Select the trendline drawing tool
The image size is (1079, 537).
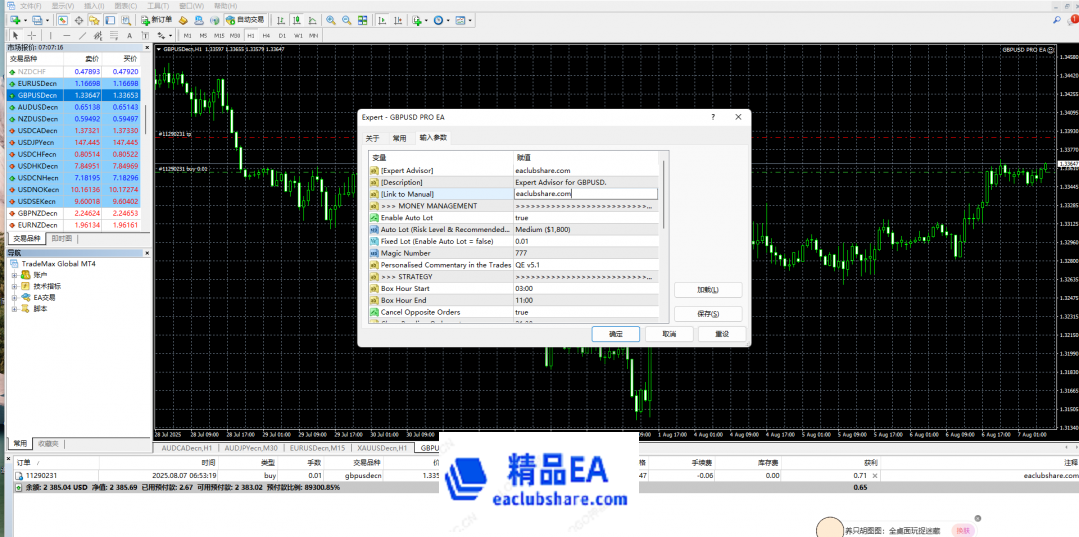pyautogui.click(x=83, y=35)
